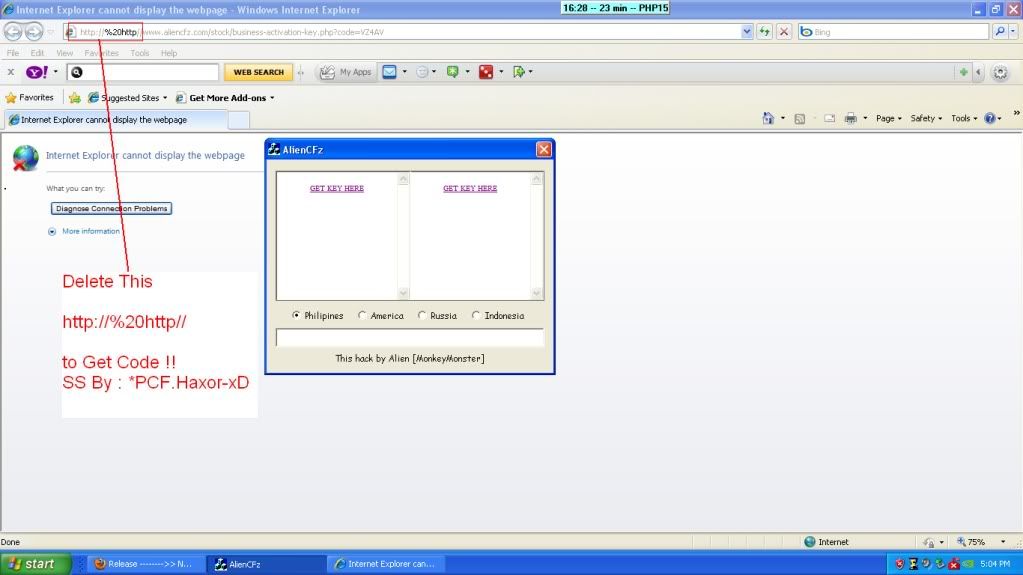Click the Home icon in command bar

768,118
